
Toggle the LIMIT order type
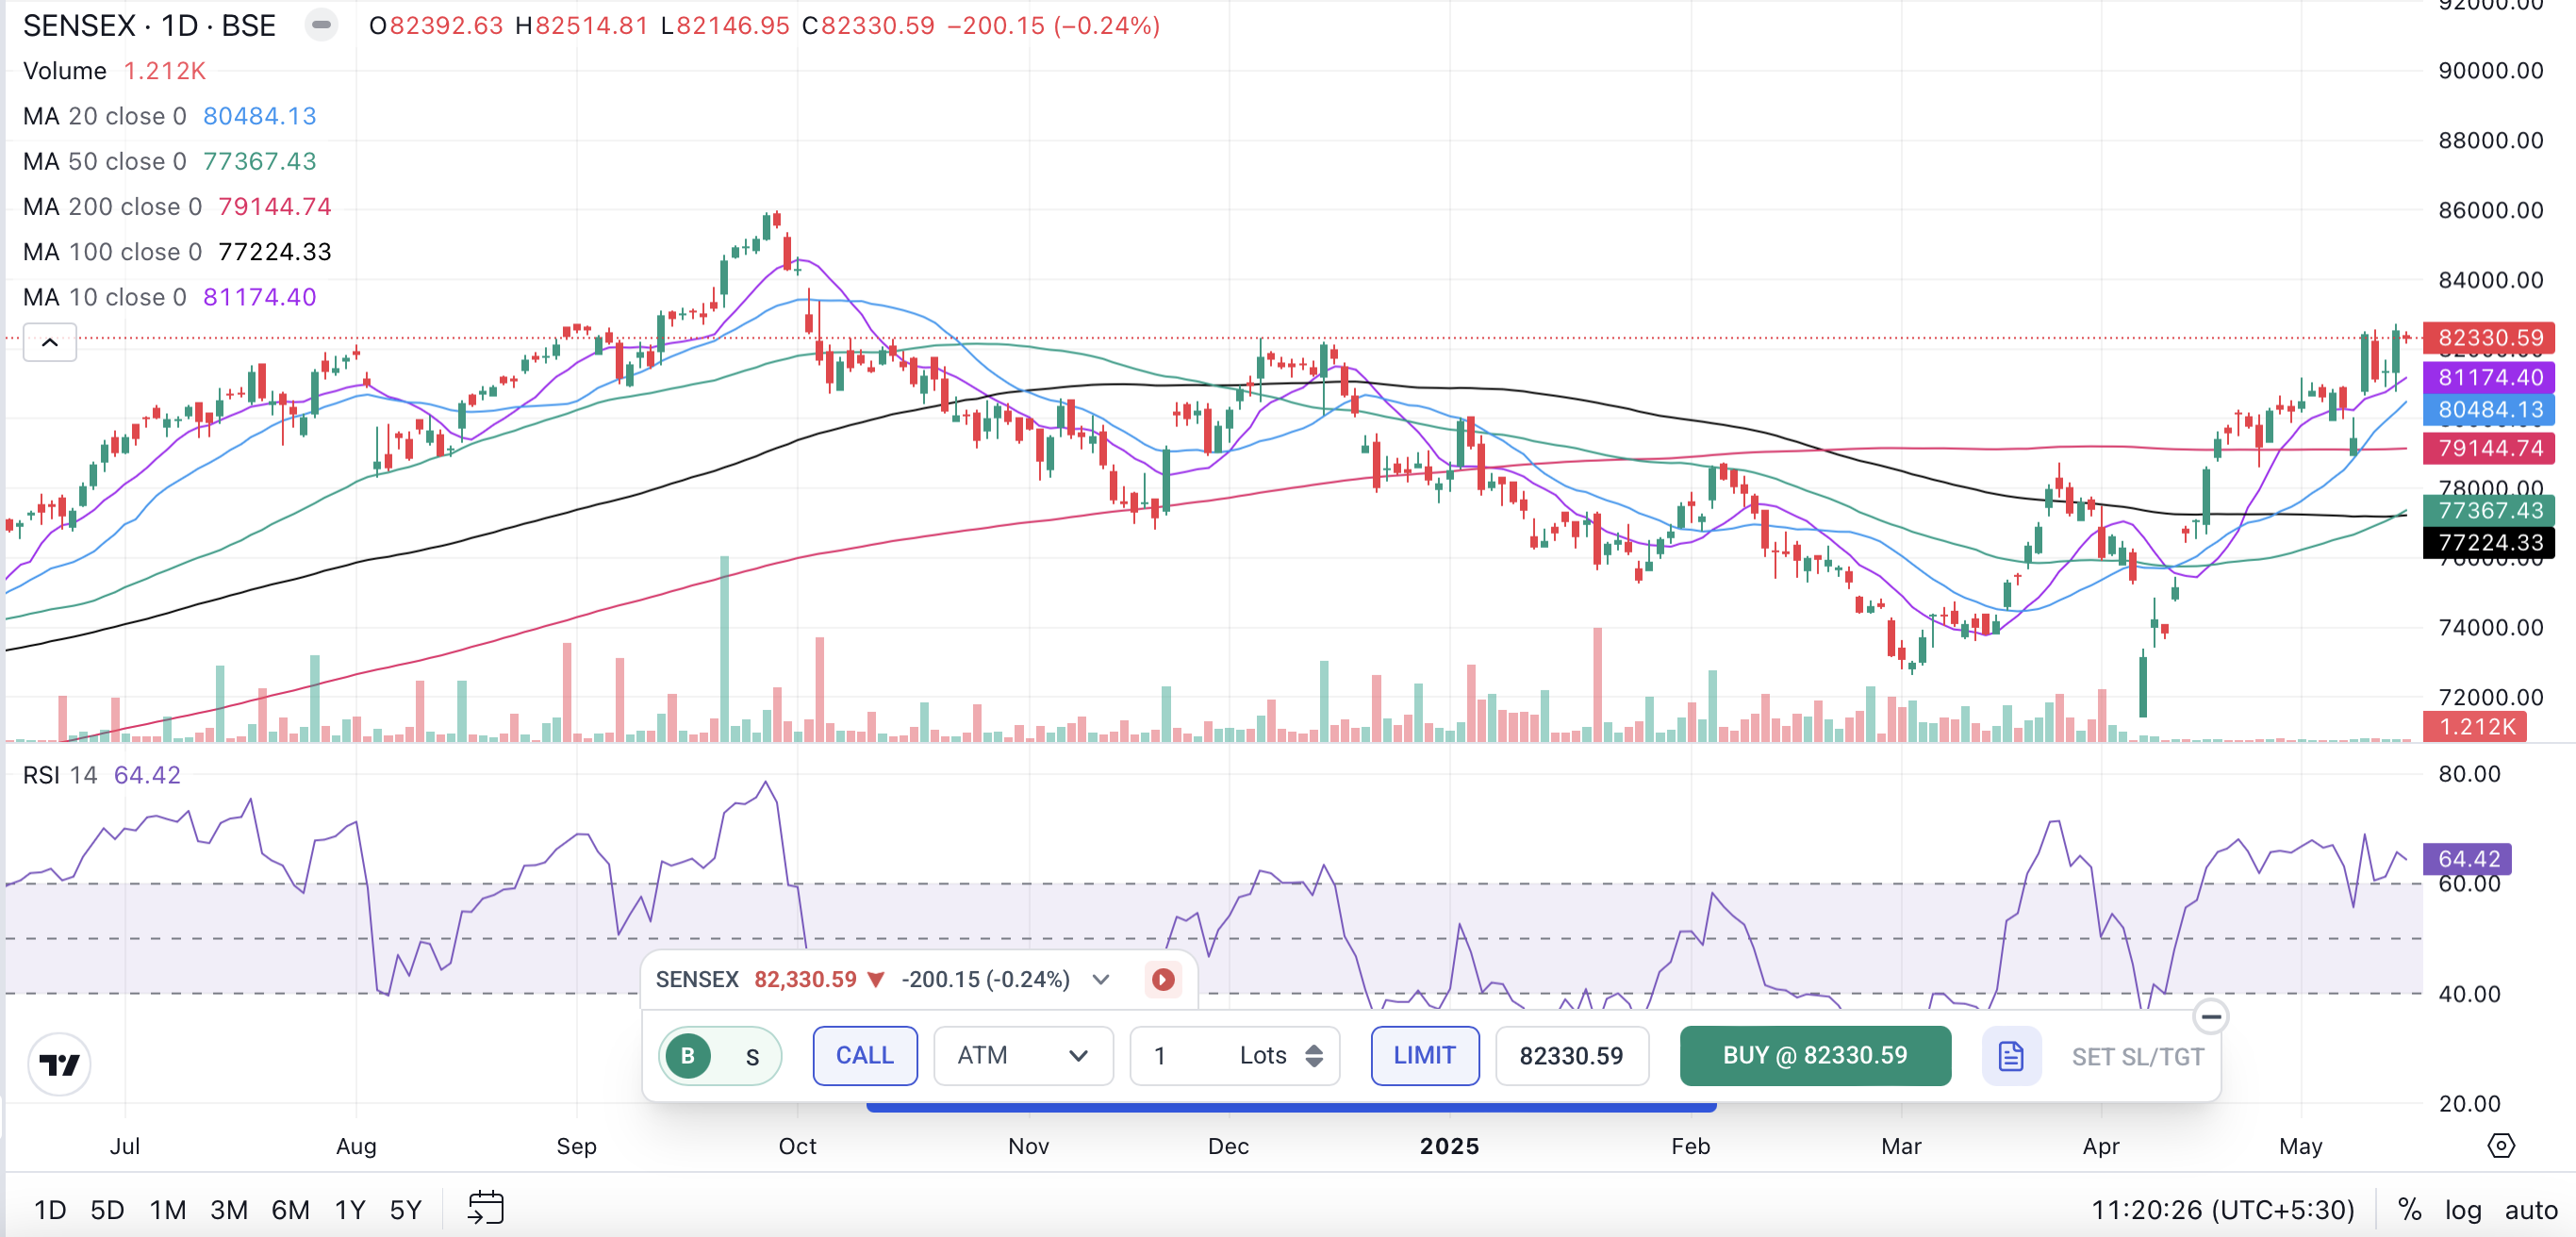pyautogui.click(x=1424, y=1056)
